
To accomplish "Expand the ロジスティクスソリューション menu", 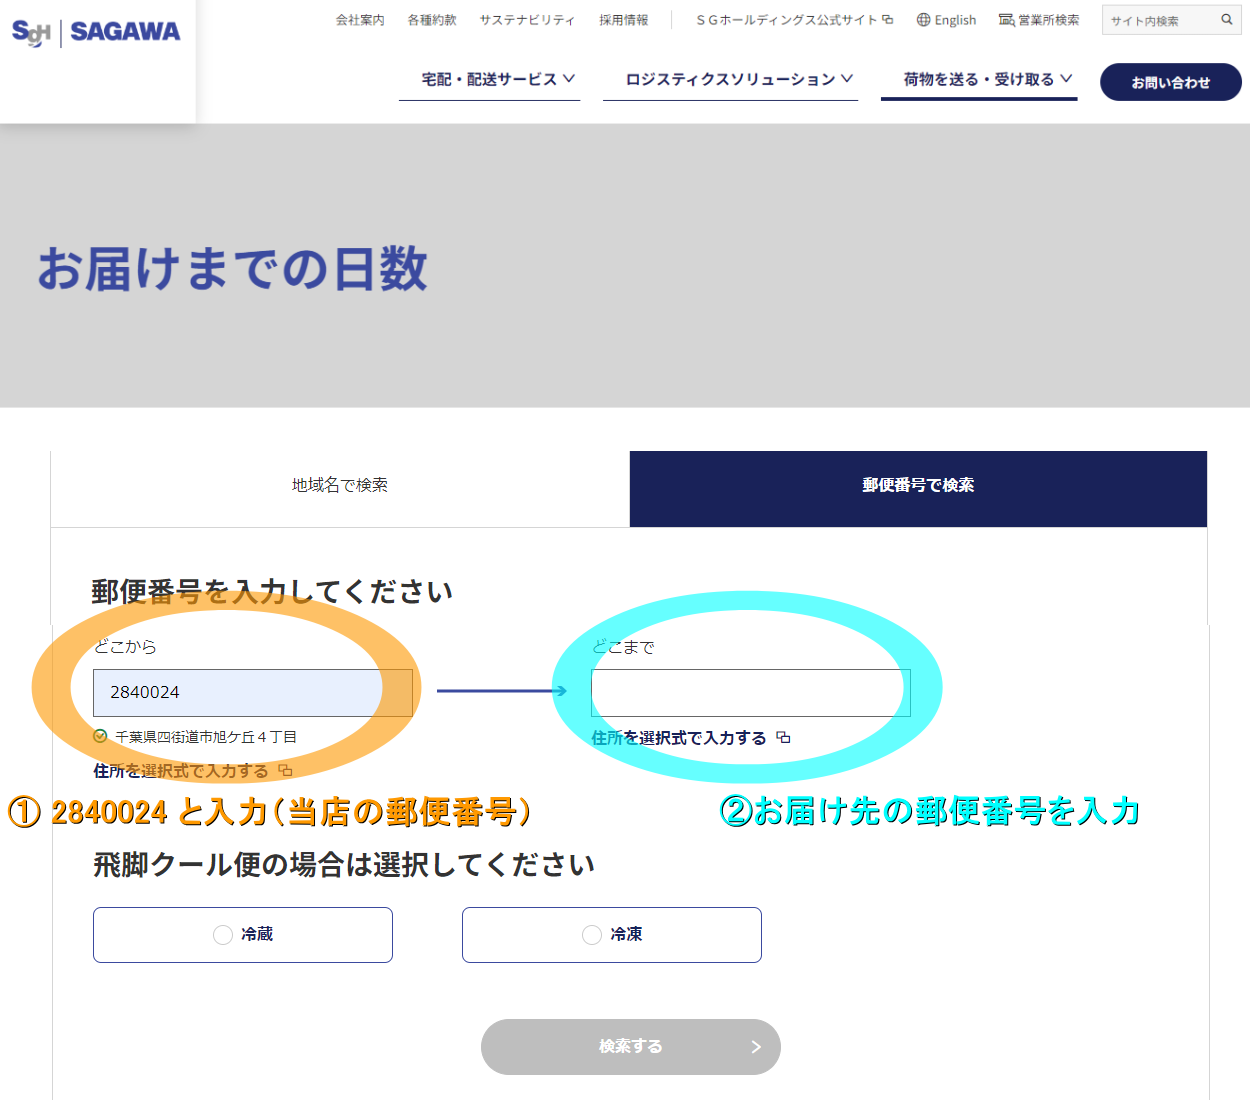I will pos(730,79).
